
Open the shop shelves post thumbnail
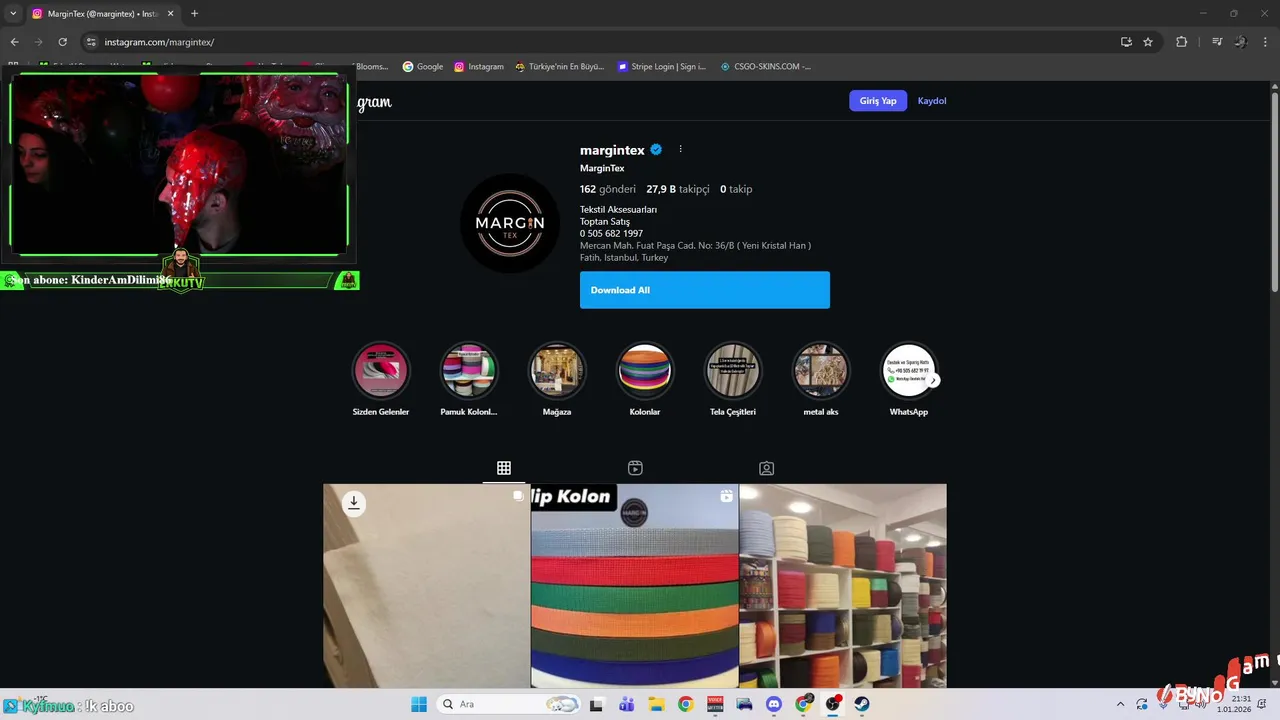[x=843, y=586]
